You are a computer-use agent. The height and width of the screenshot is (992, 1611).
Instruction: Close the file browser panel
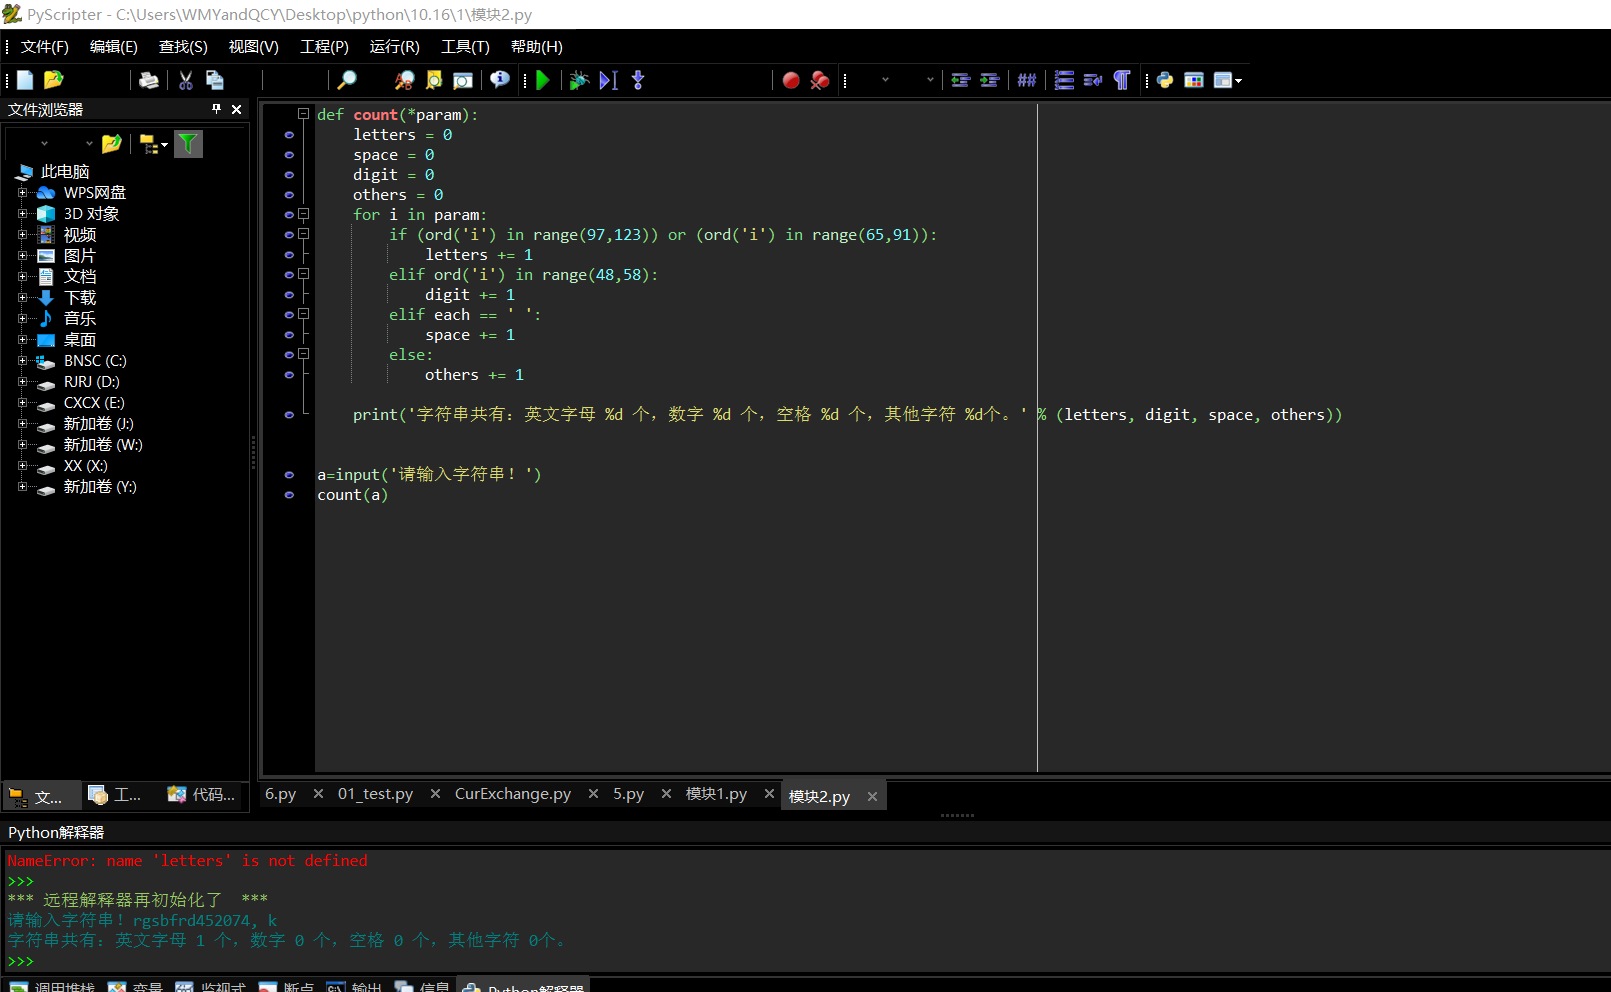click(237, 109)
